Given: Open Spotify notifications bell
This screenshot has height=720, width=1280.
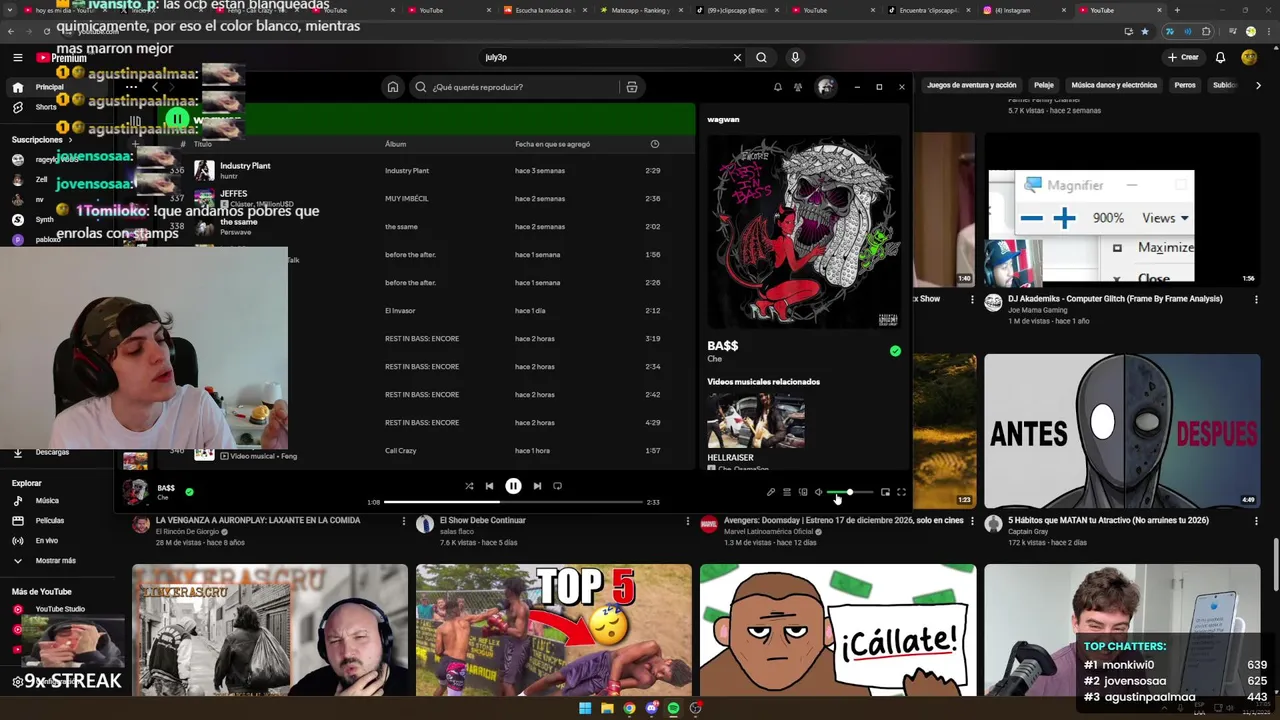Looking at the screenshot, I should click(778, 87).
